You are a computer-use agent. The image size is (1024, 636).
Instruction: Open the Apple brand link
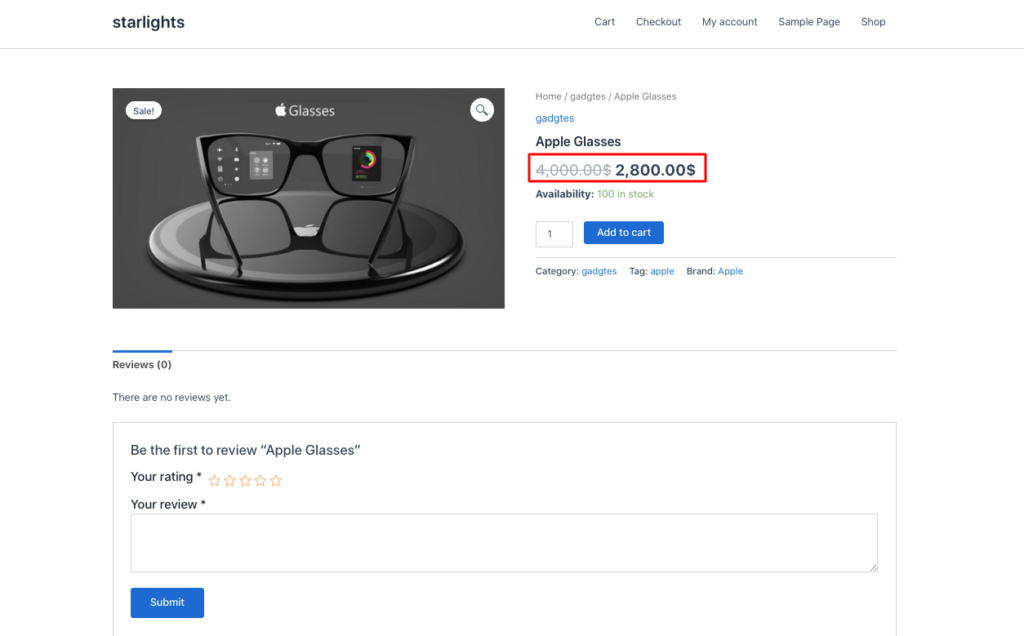tap(730, 270)
